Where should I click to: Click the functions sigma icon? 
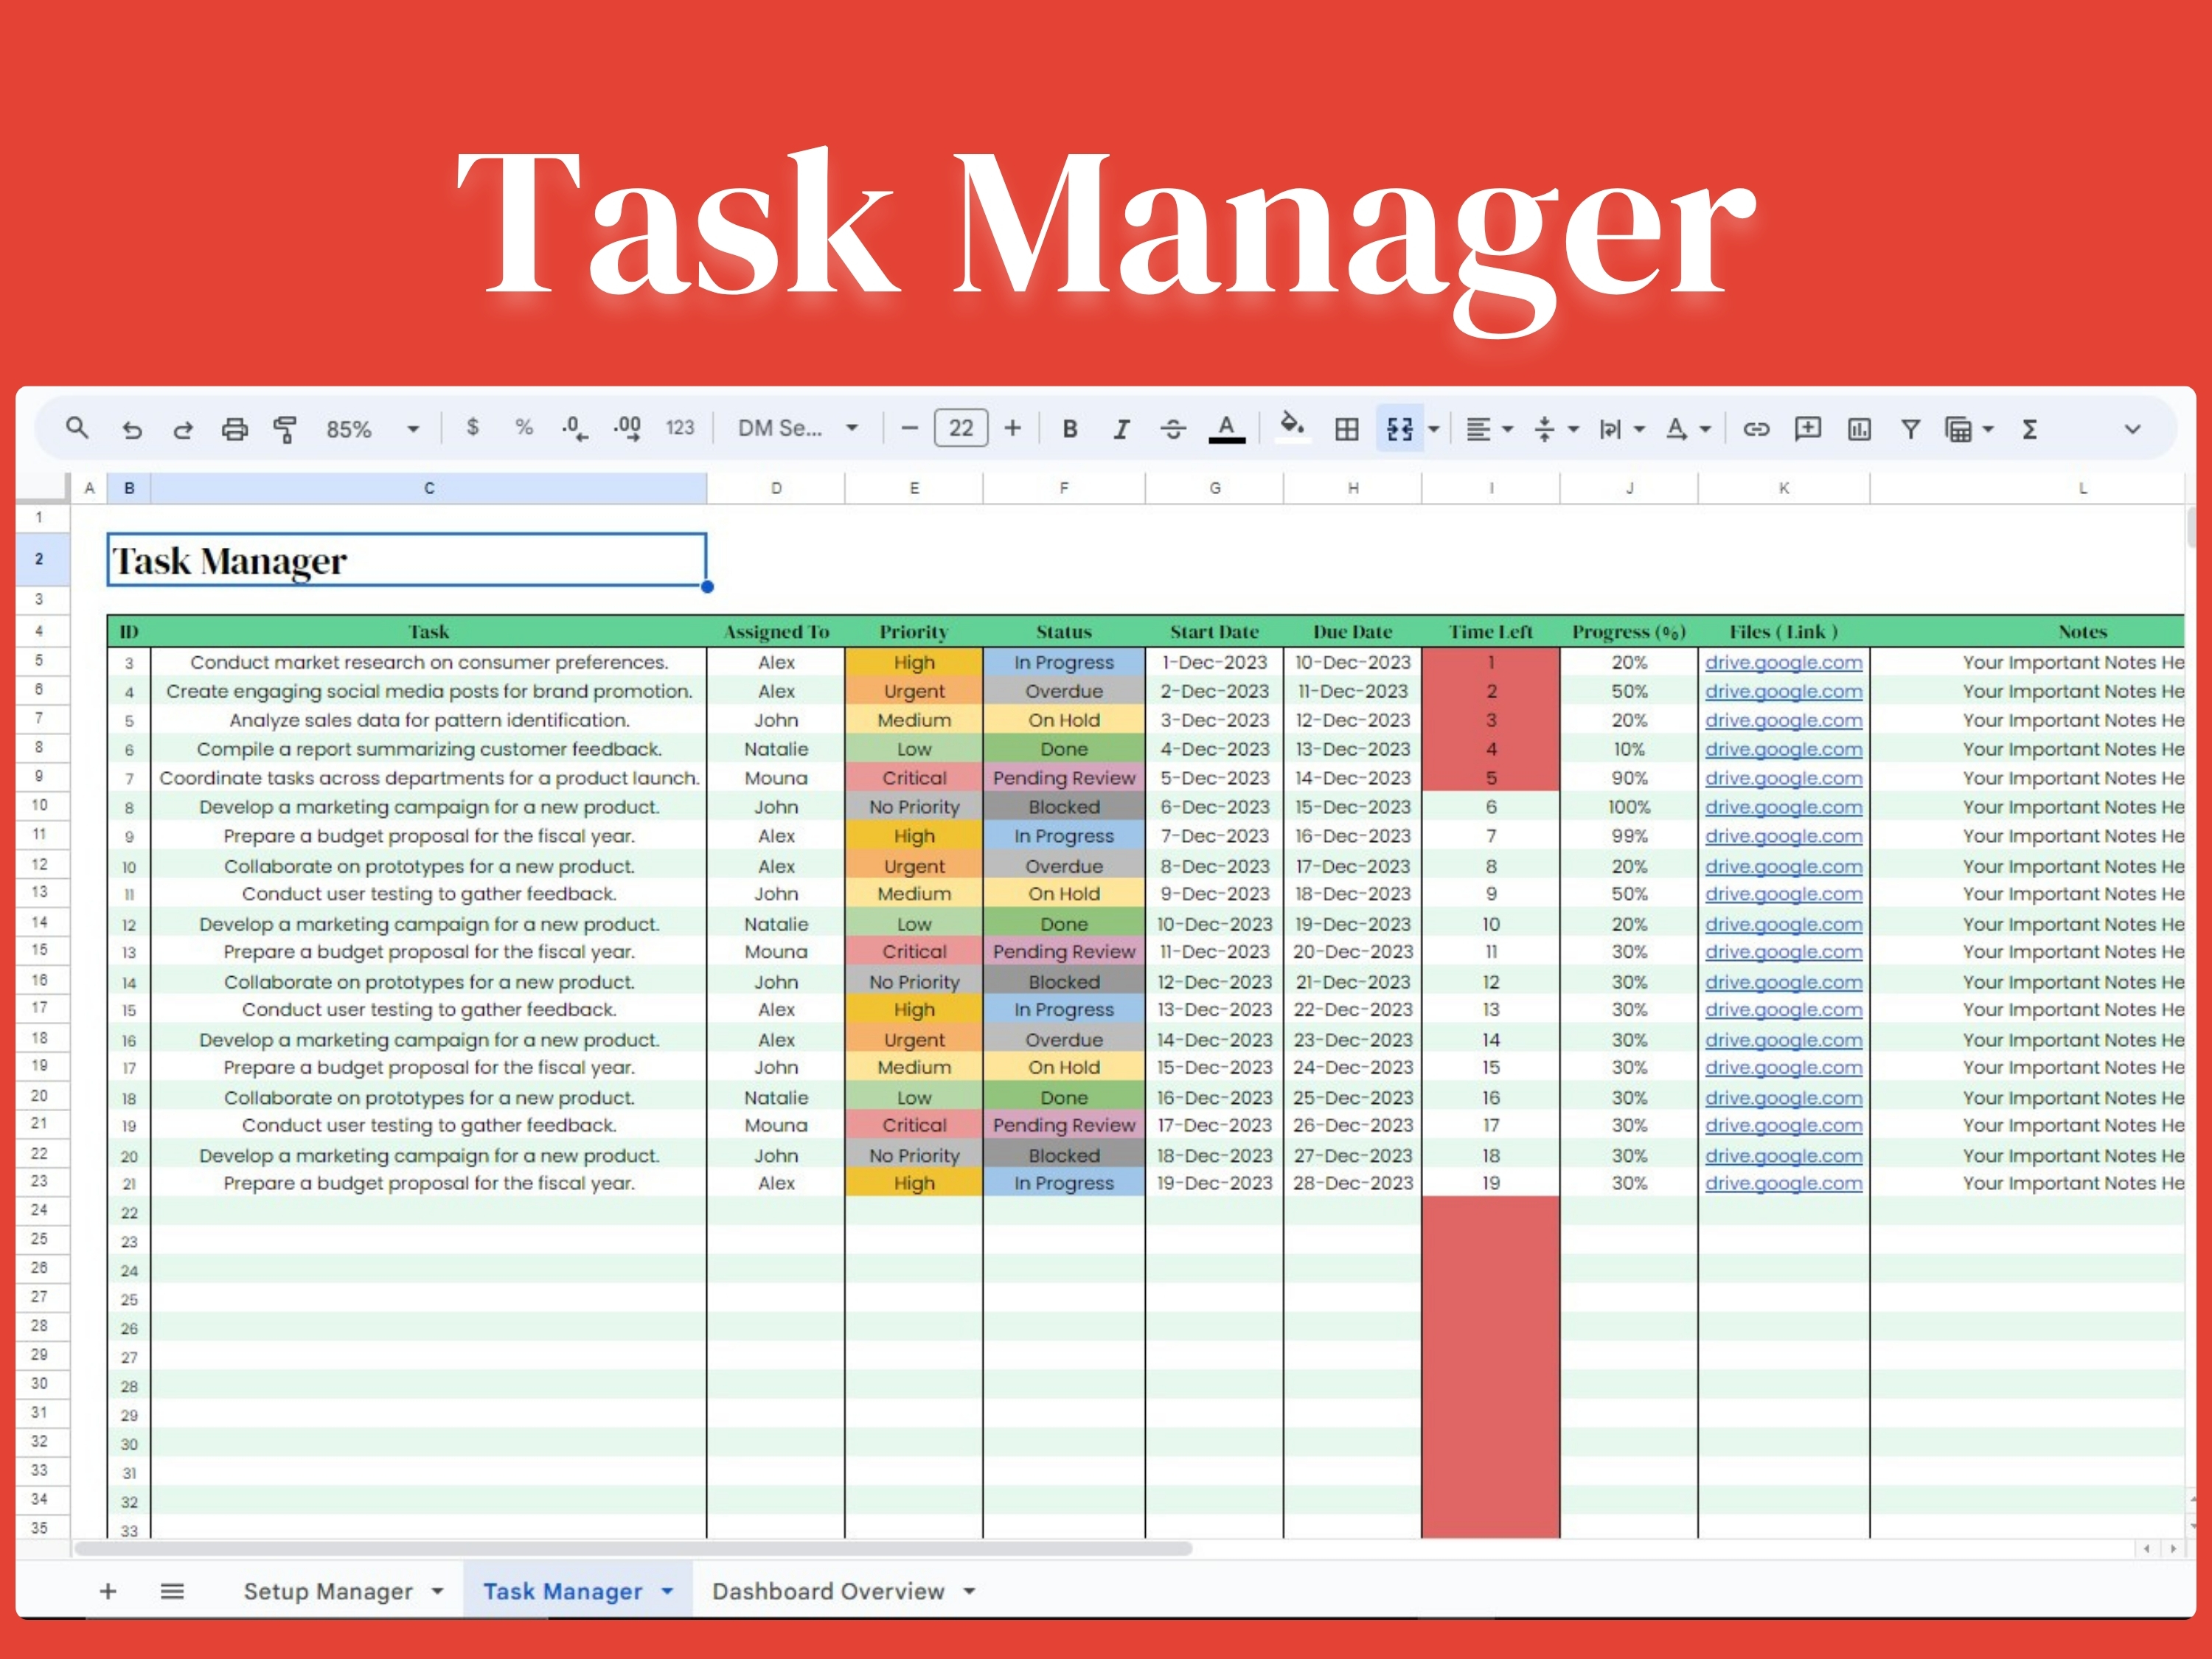pos(2029,429)
